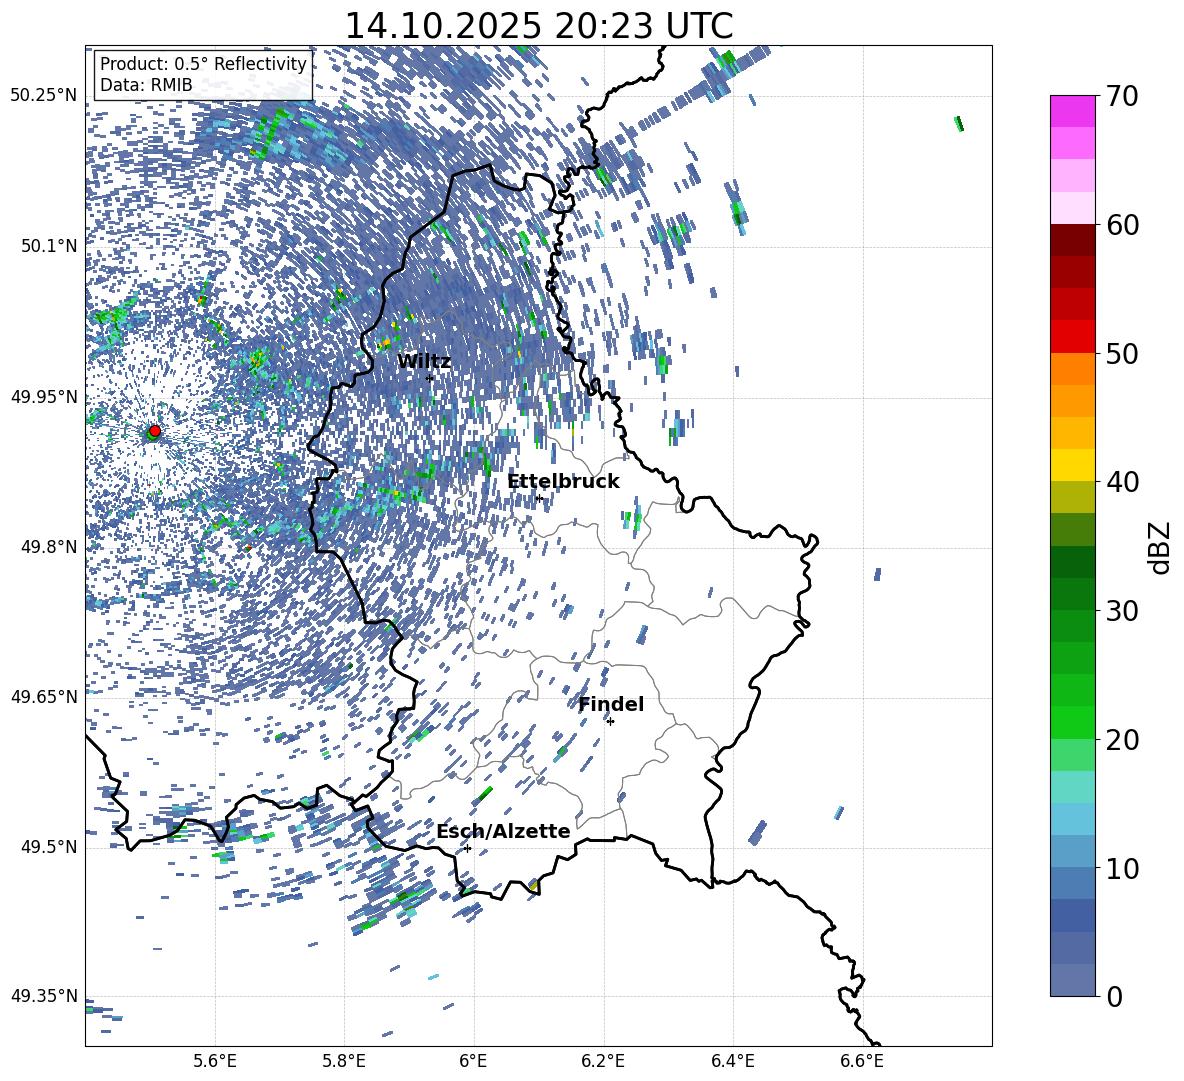This screenshot has width=1184, height=1081.
Task: Click the 'Product: 0.5° Reflectivity' text
Action: point(203,63)
